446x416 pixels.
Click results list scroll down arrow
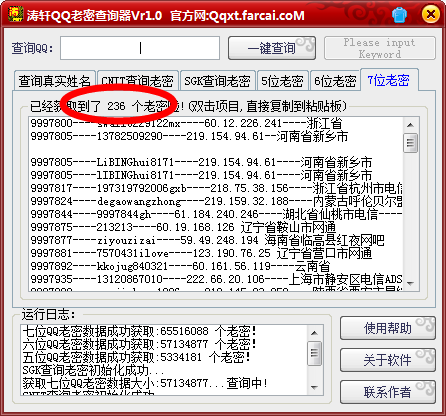(x=410, y=284)
